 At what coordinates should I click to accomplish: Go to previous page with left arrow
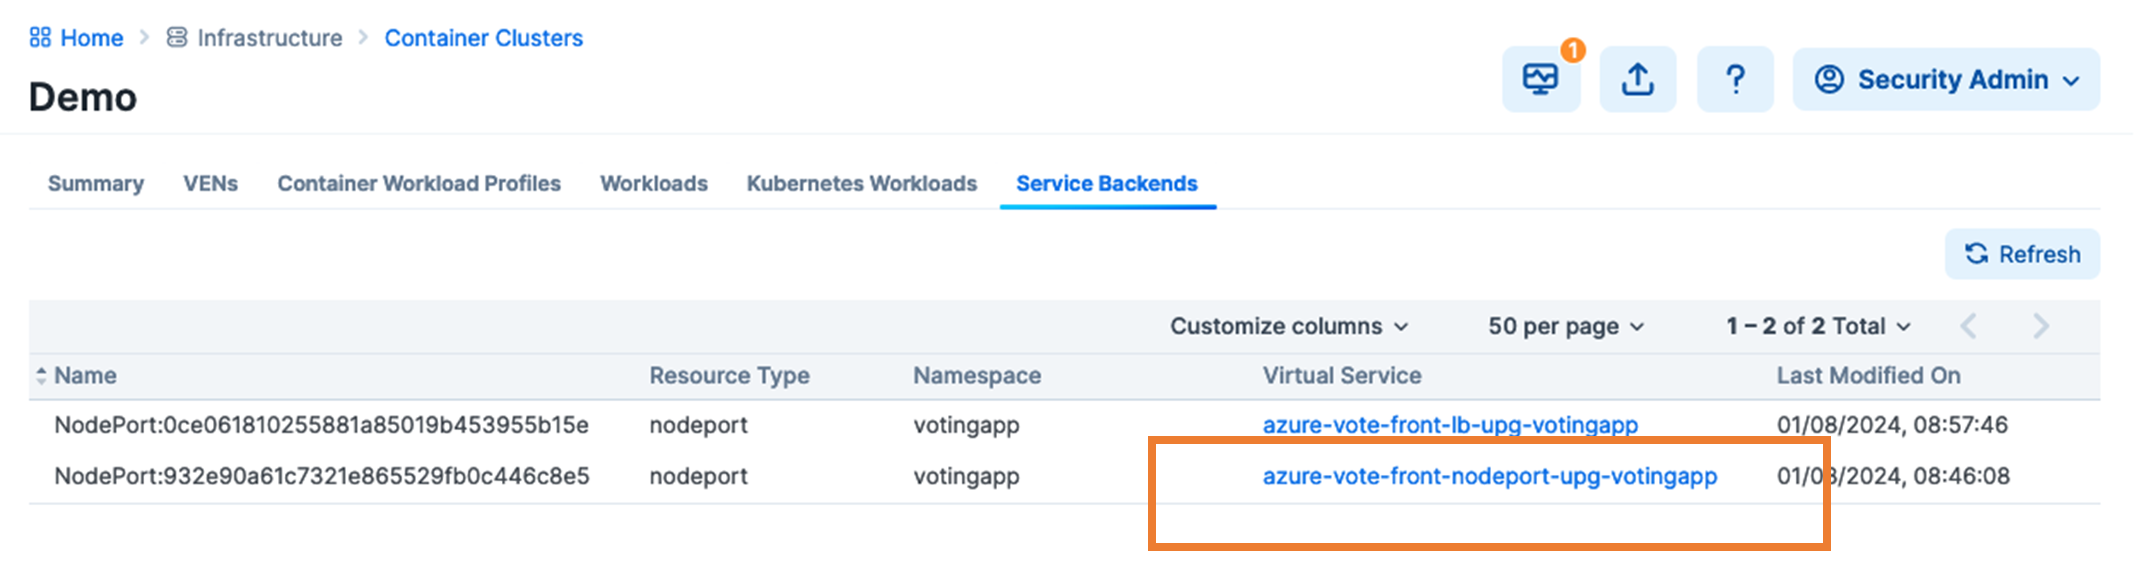click(x=1968, y=326)
